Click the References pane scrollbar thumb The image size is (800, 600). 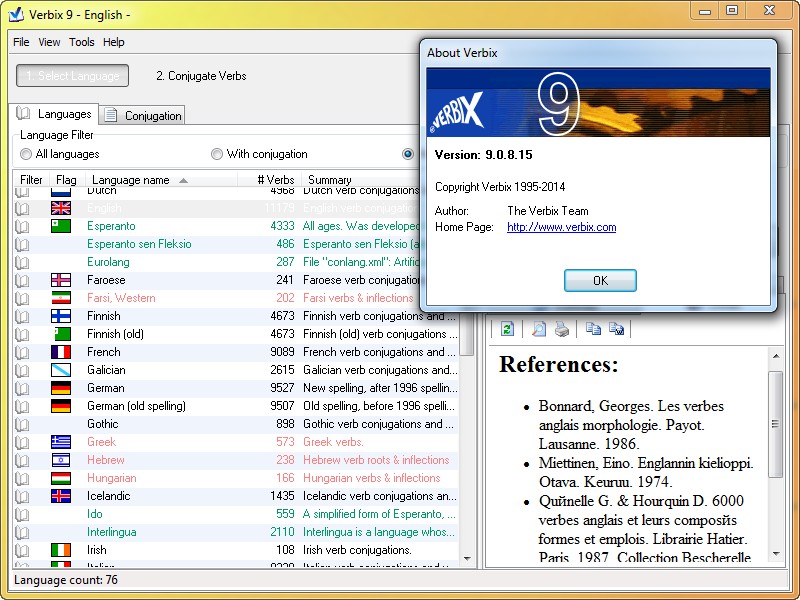776,423
